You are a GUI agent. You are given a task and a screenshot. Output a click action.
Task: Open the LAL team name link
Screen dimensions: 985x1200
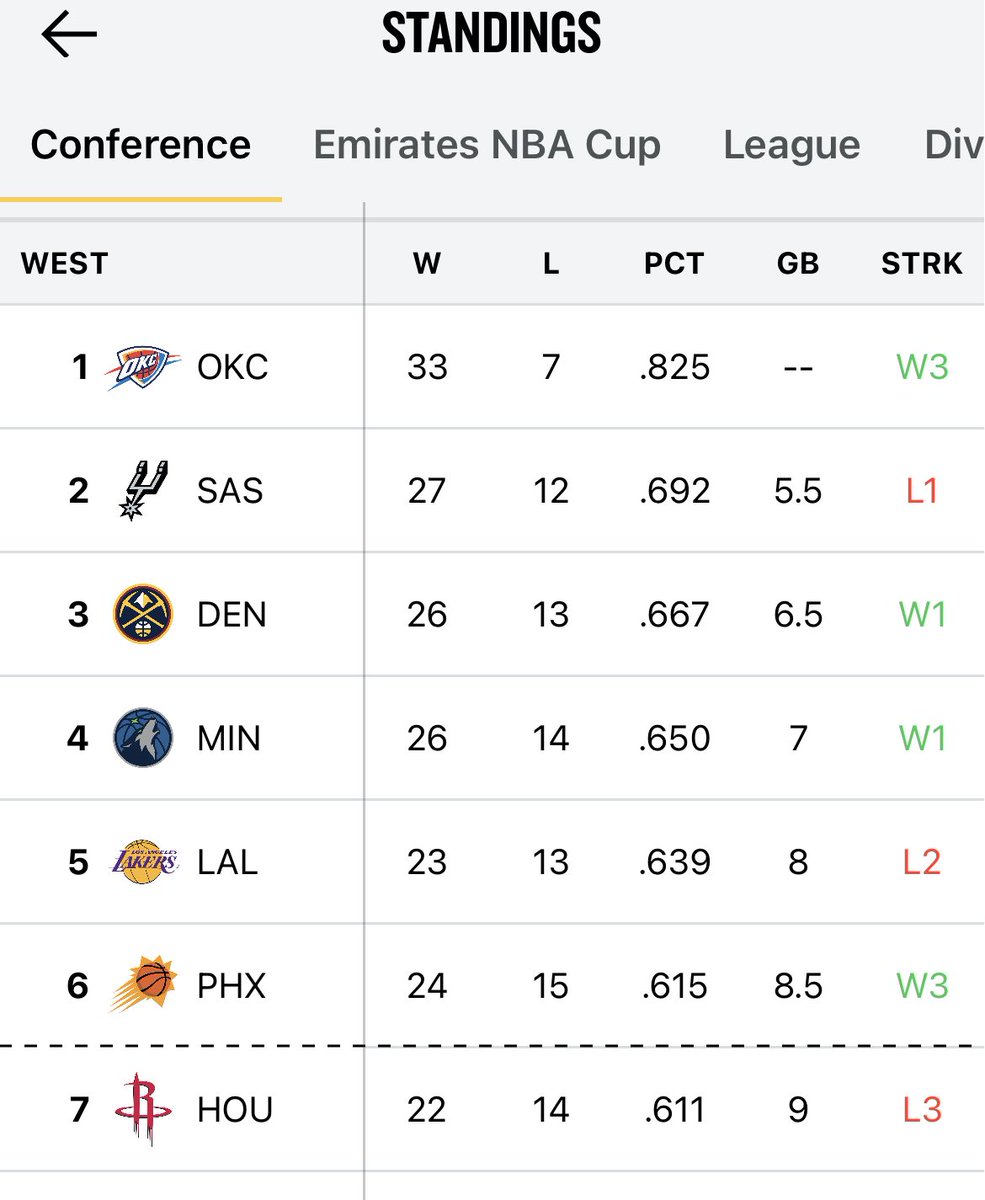(227, 862)
